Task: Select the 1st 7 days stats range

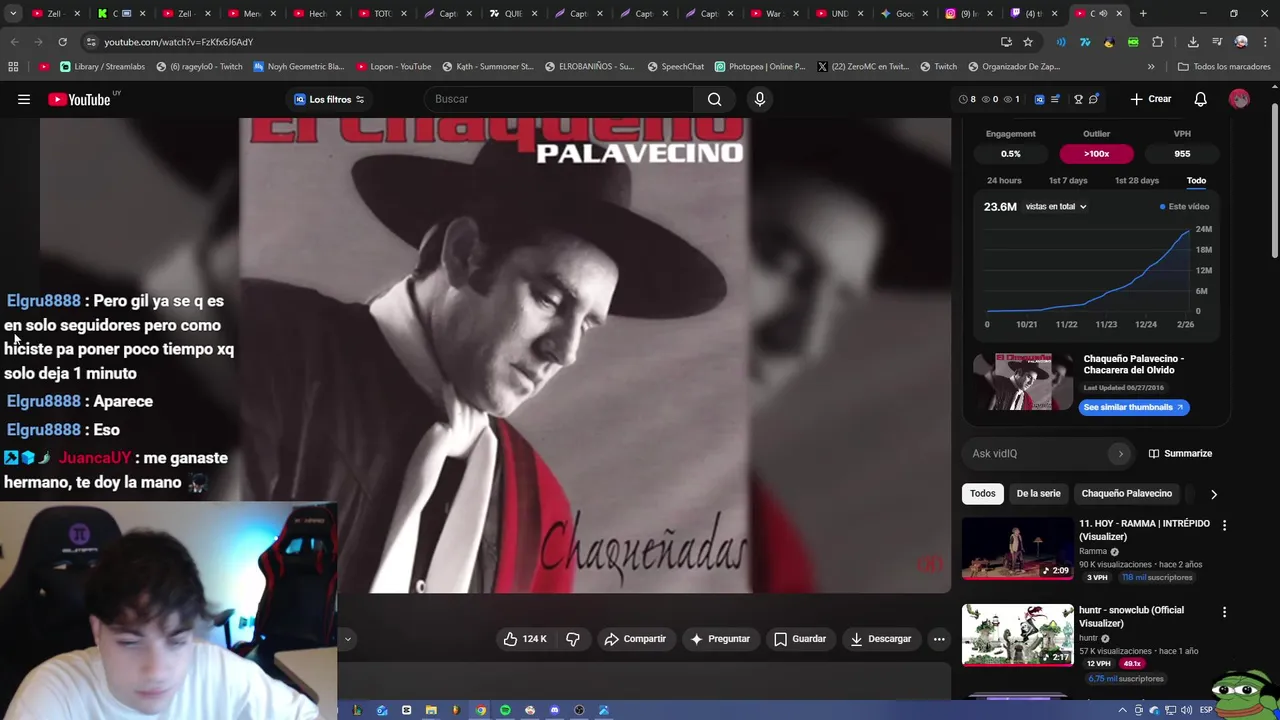Action: click(1067, 181)
